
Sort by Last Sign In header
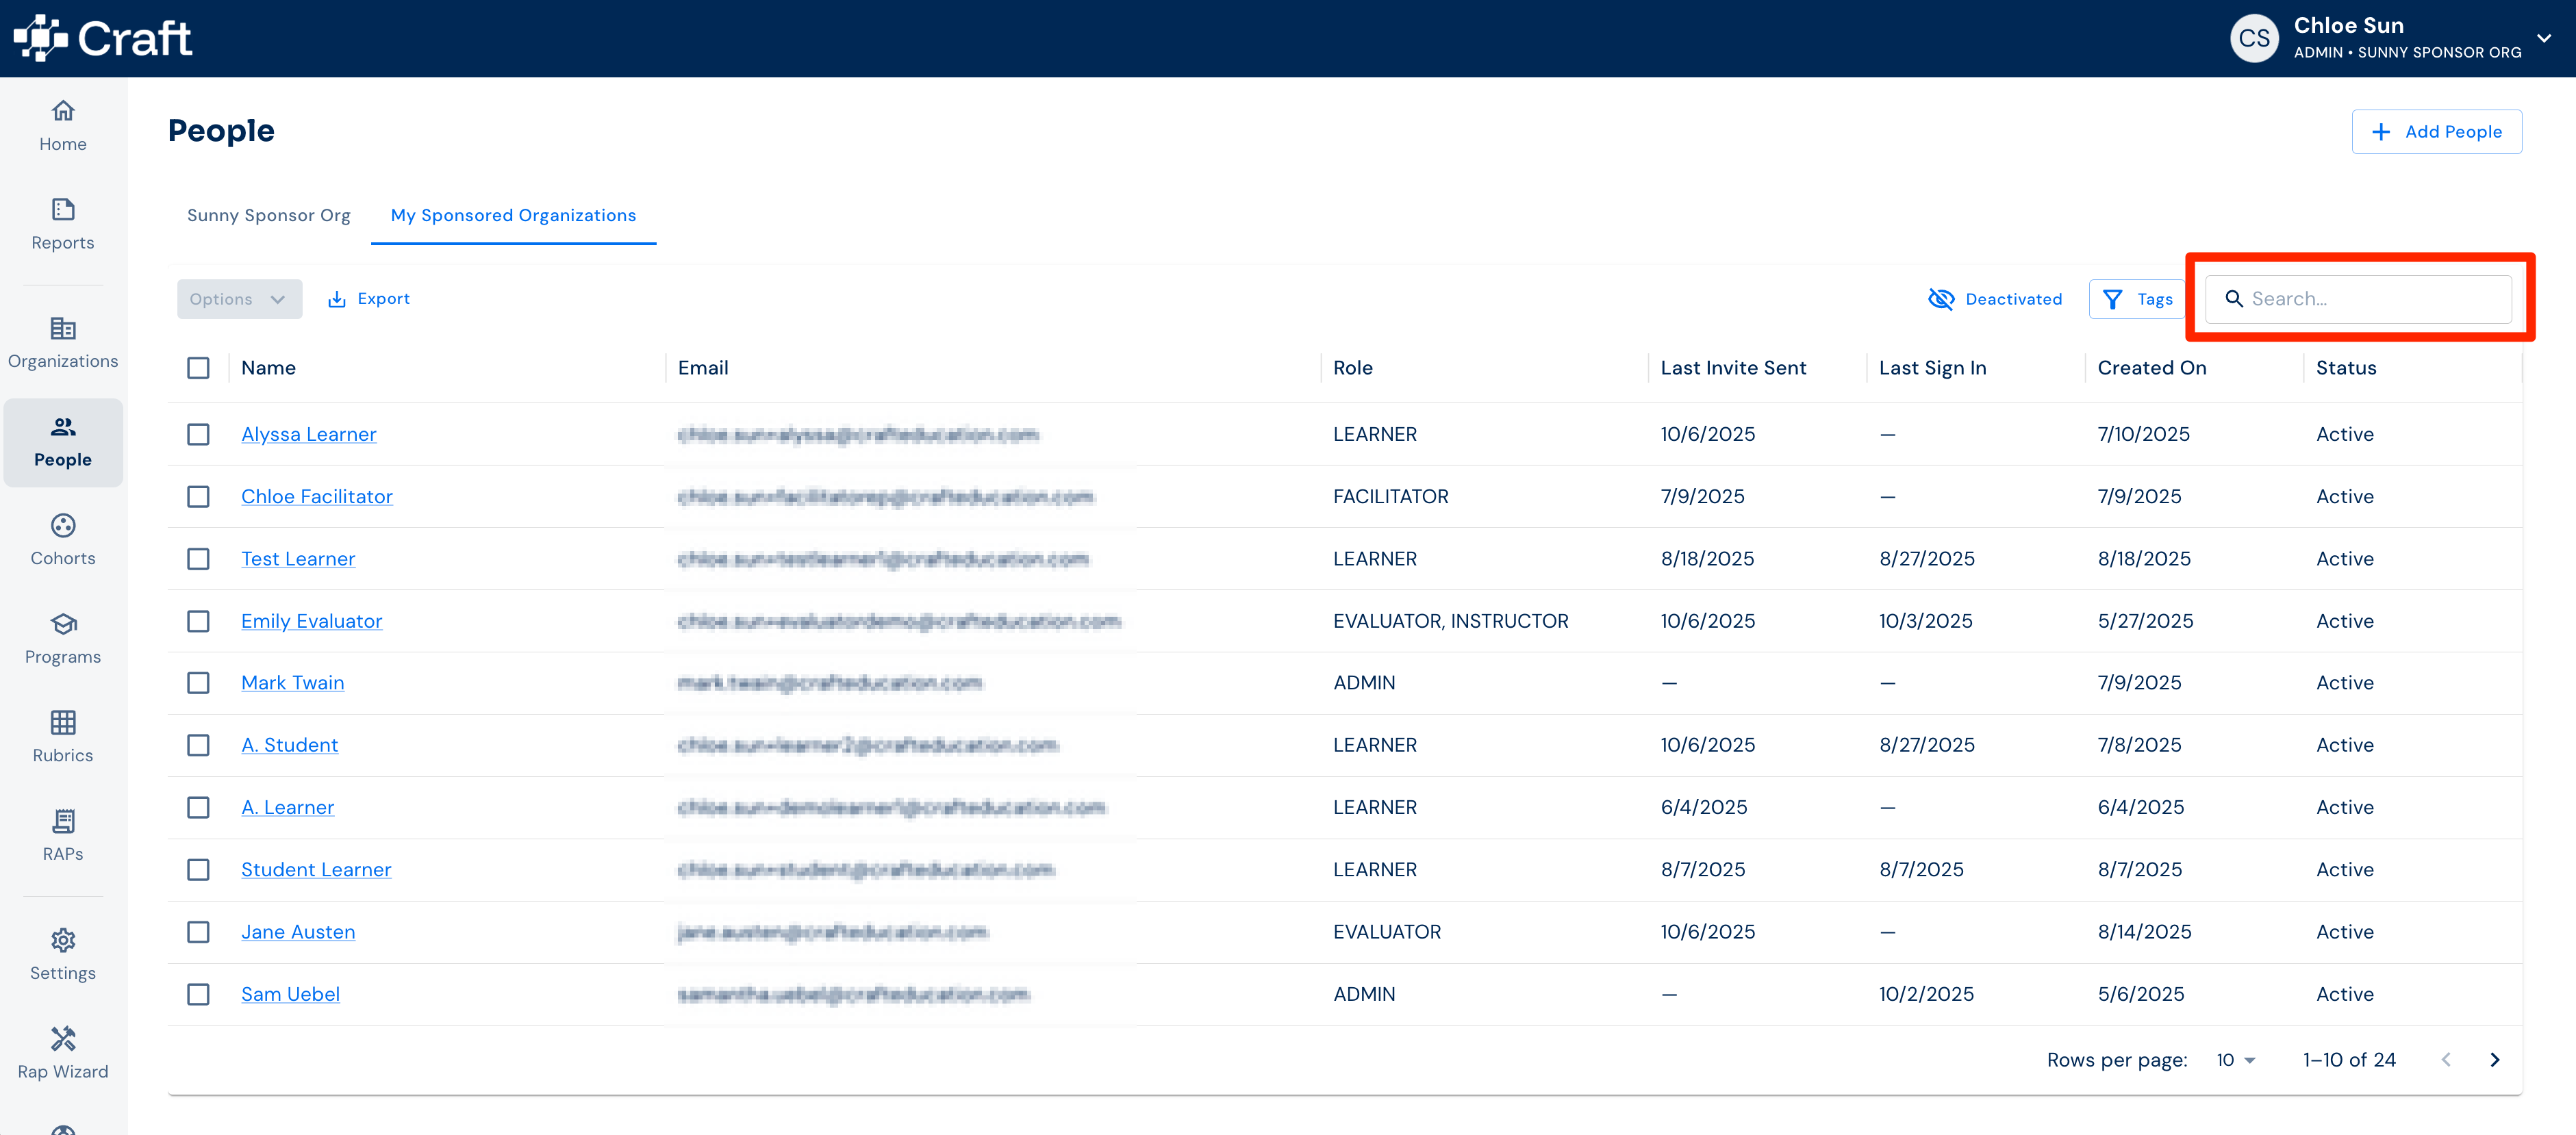[1932, 368]
